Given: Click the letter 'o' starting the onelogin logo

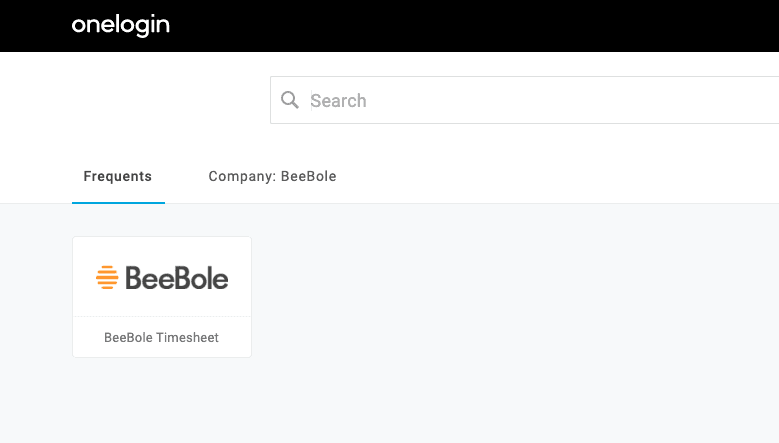Looking at the screenshot, I should tap(78, 26).
